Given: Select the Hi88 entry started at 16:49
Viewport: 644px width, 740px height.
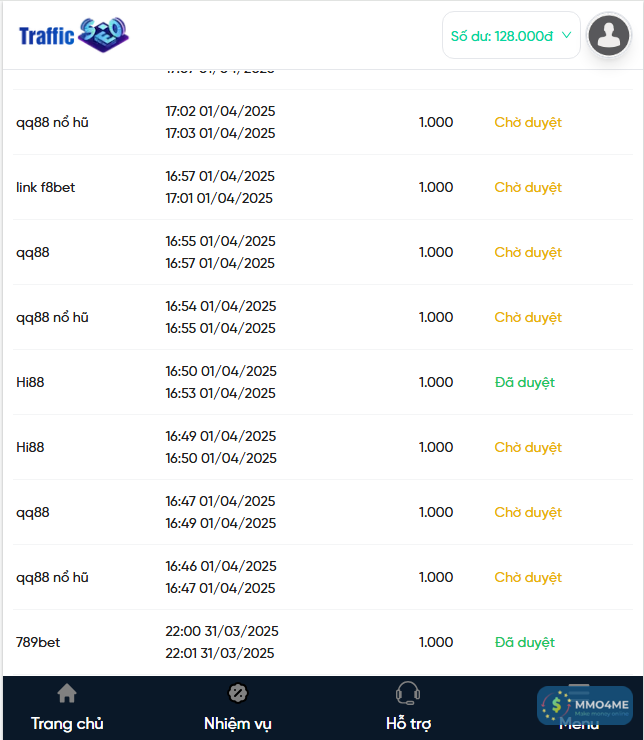Looking at the screenshot, I should (x=31, y=448).
